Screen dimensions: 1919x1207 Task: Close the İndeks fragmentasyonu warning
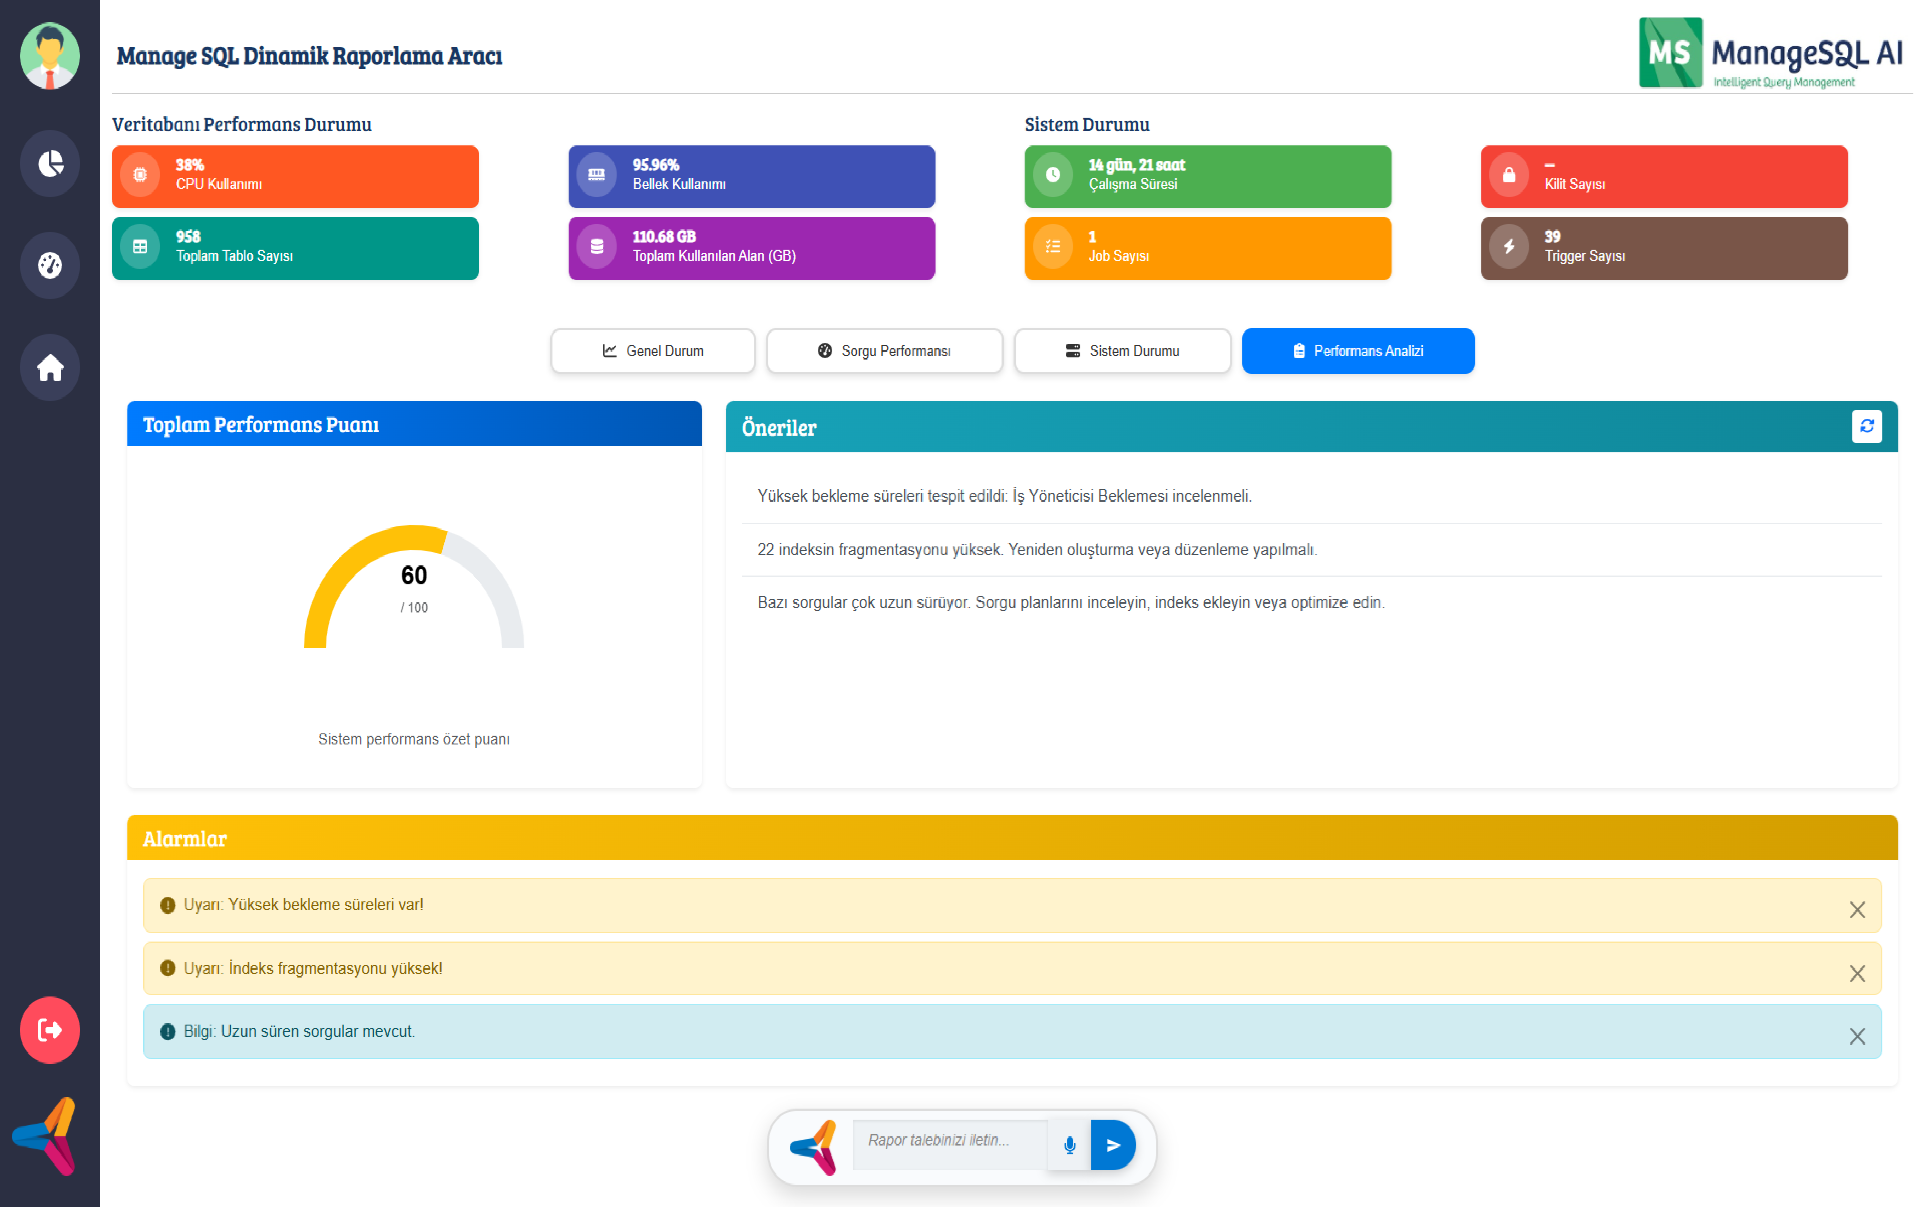pyautogui.click(x=1857, y=973)
